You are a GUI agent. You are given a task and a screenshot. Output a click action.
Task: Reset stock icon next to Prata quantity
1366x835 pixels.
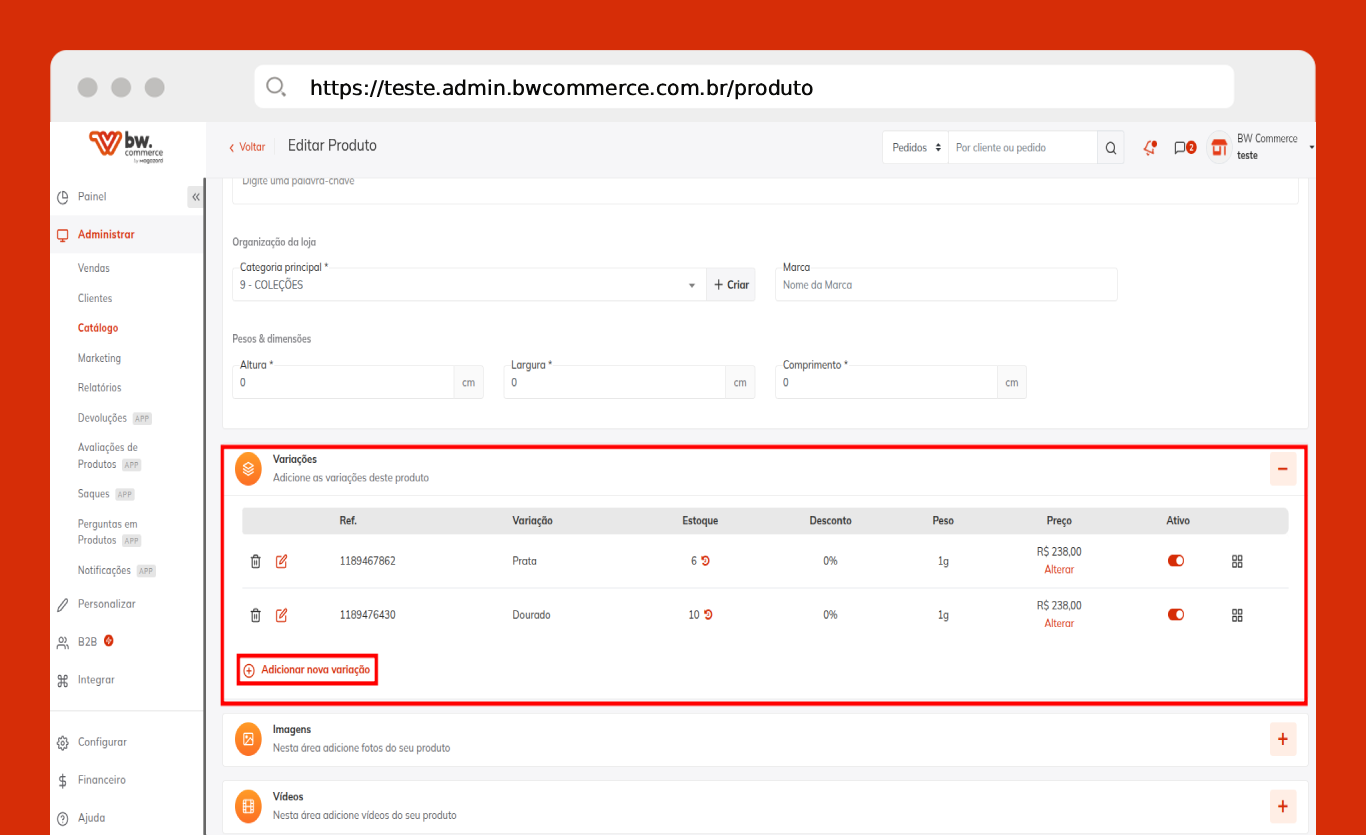[x=705, y=561]
